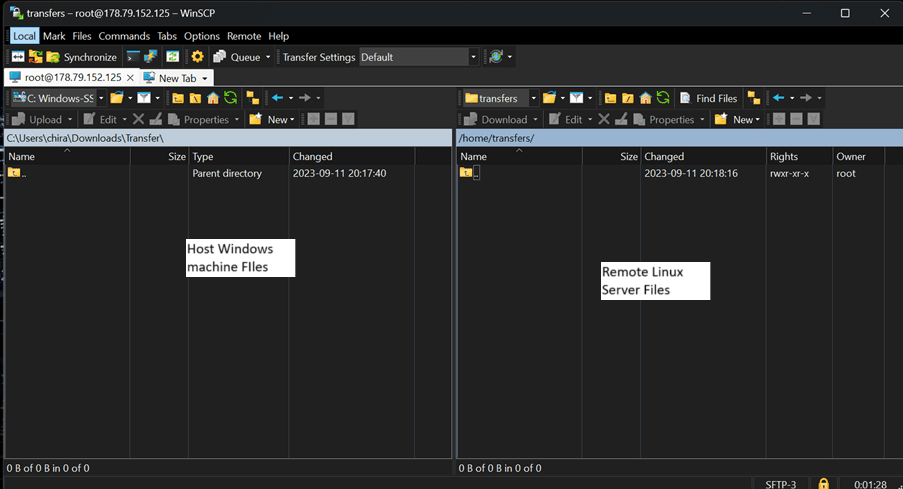Open in PuTTY icon in main toolbar
Viewport: 903px width, 489px height.
(x=150, y=56)
